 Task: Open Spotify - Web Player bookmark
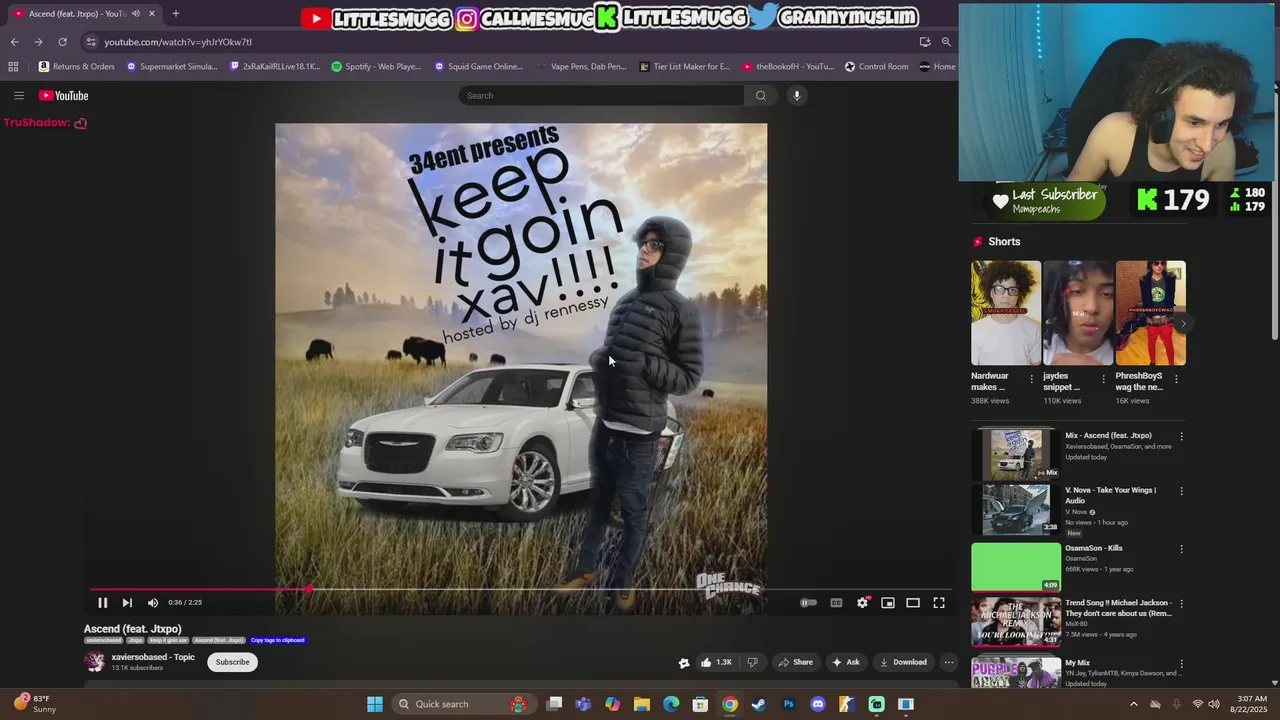click(376, 67)
